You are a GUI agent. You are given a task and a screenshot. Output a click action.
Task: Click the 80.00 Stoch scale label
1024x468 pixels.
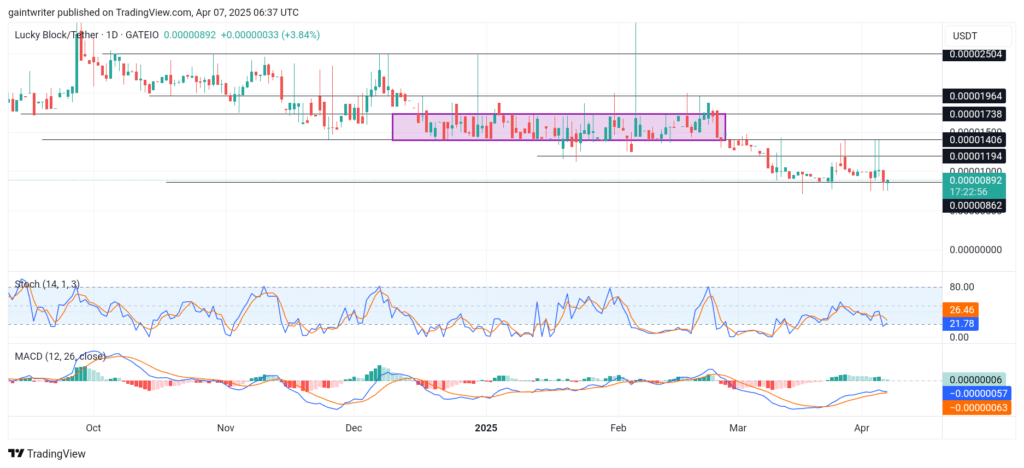coord(961,287)
